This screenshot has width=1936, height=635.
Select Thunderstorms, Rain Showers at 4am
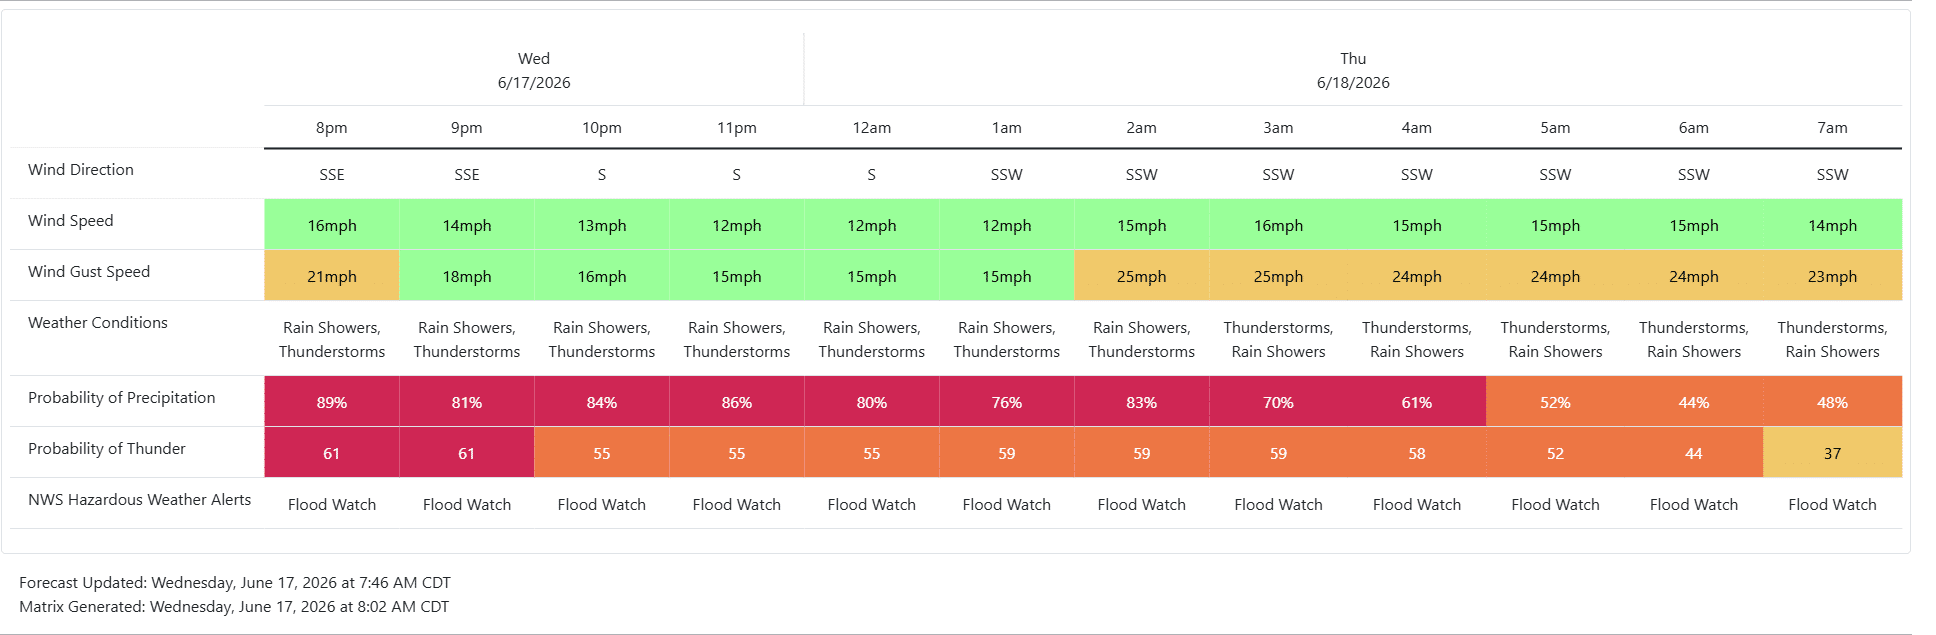pos(1417,340)
